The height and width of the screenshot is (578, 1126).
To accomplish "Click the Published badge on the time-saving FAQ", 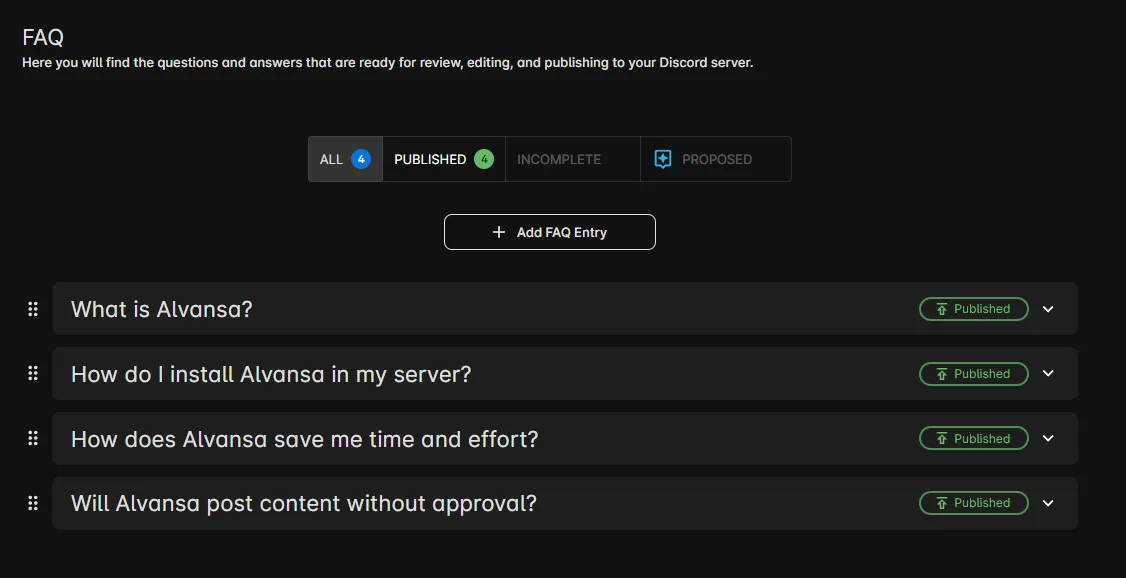I will tap(973, 439).
